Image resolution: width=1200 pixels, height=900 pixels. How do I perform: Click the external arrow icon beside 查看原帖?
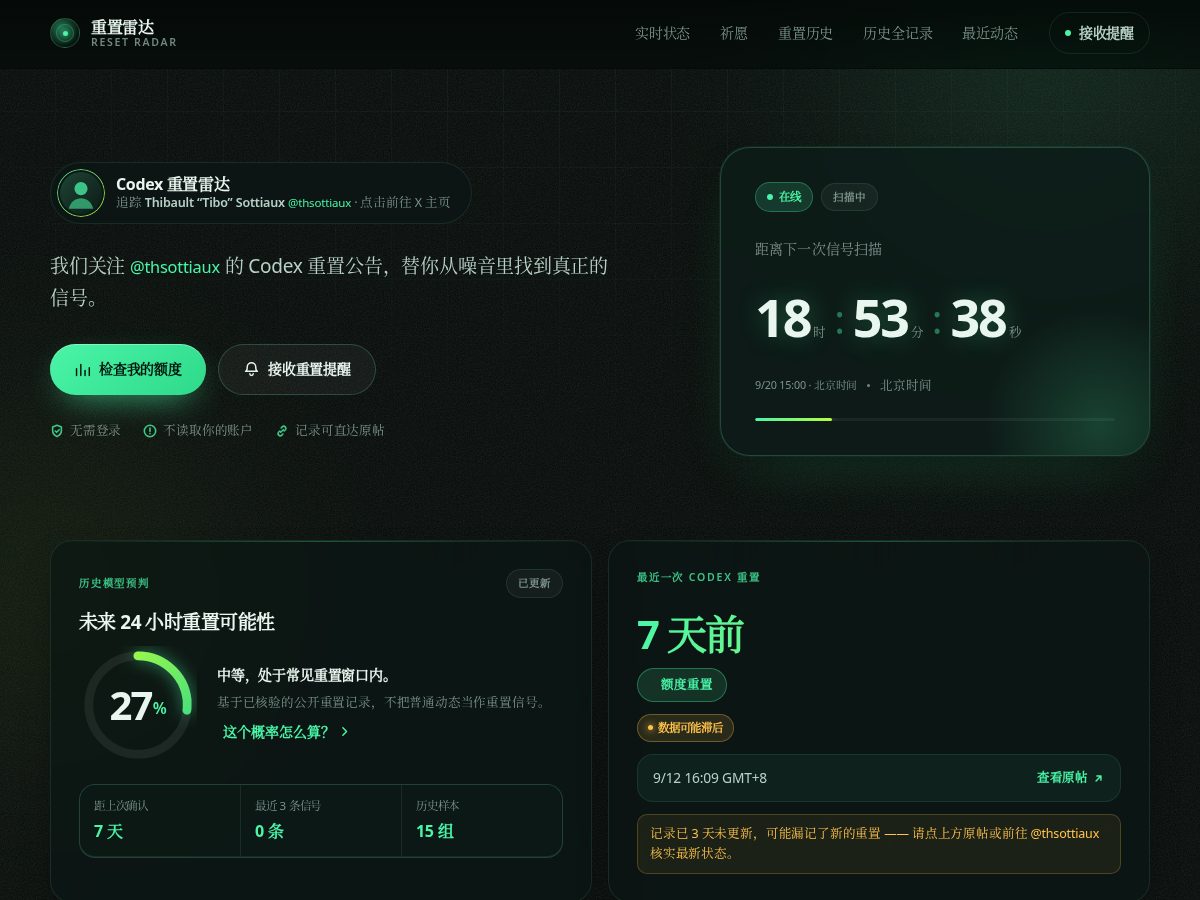pyautogui.click(x=1098, y=778)
